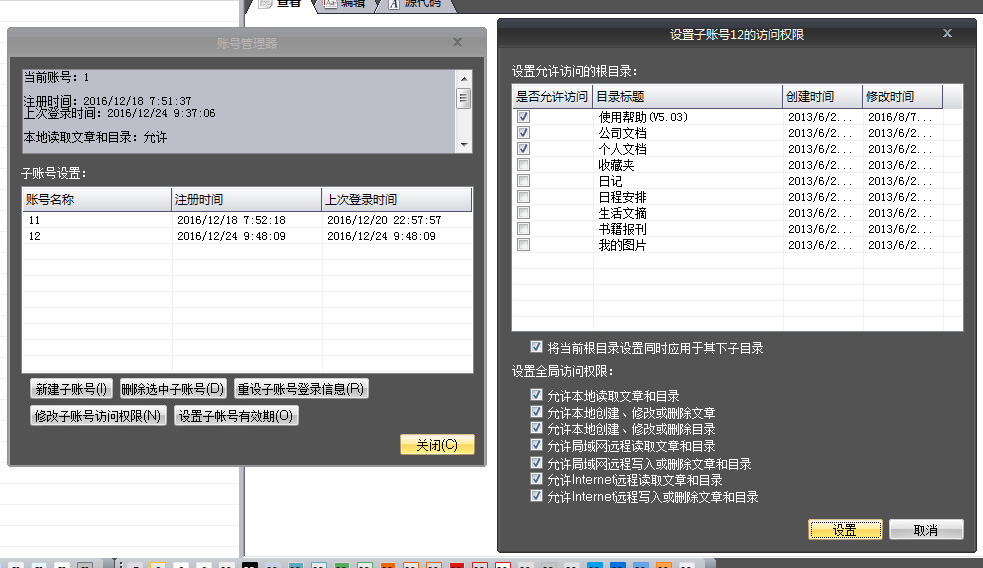Open 设置子账号有效期(O)
The image size is (983, 568).
236,416
